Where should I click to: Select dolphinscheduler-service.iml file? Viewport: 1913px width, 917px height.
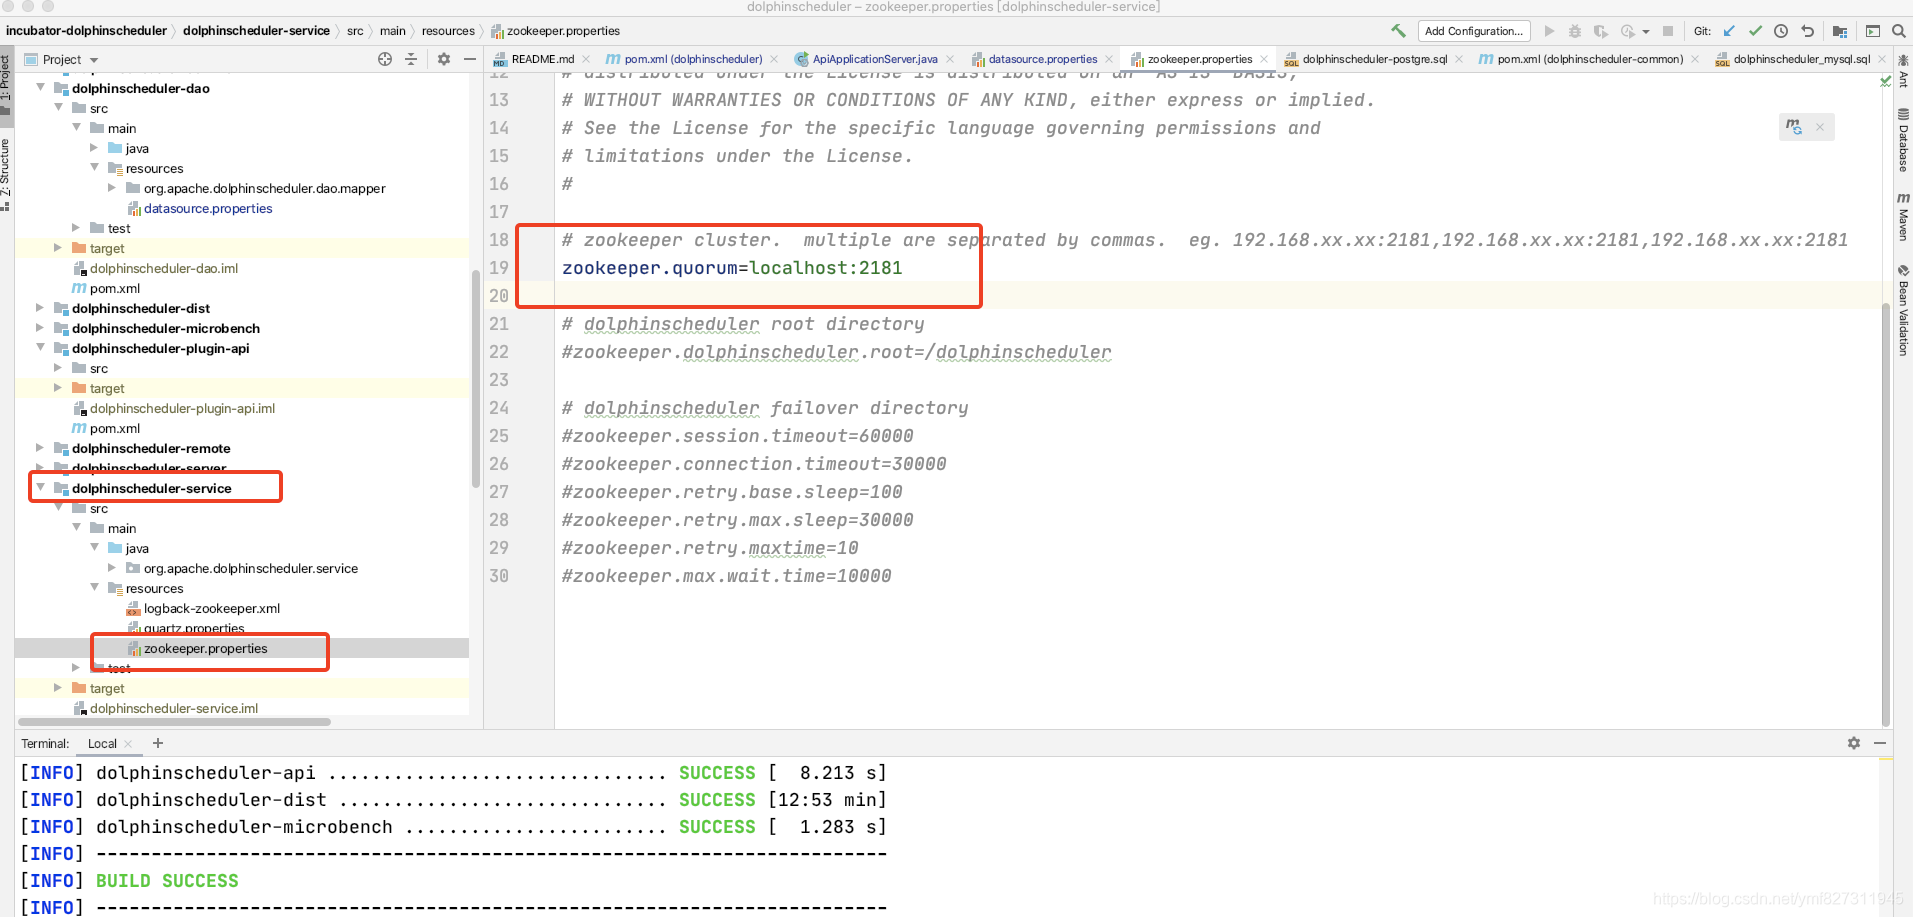pyautogui.click(x=174, y=708)
